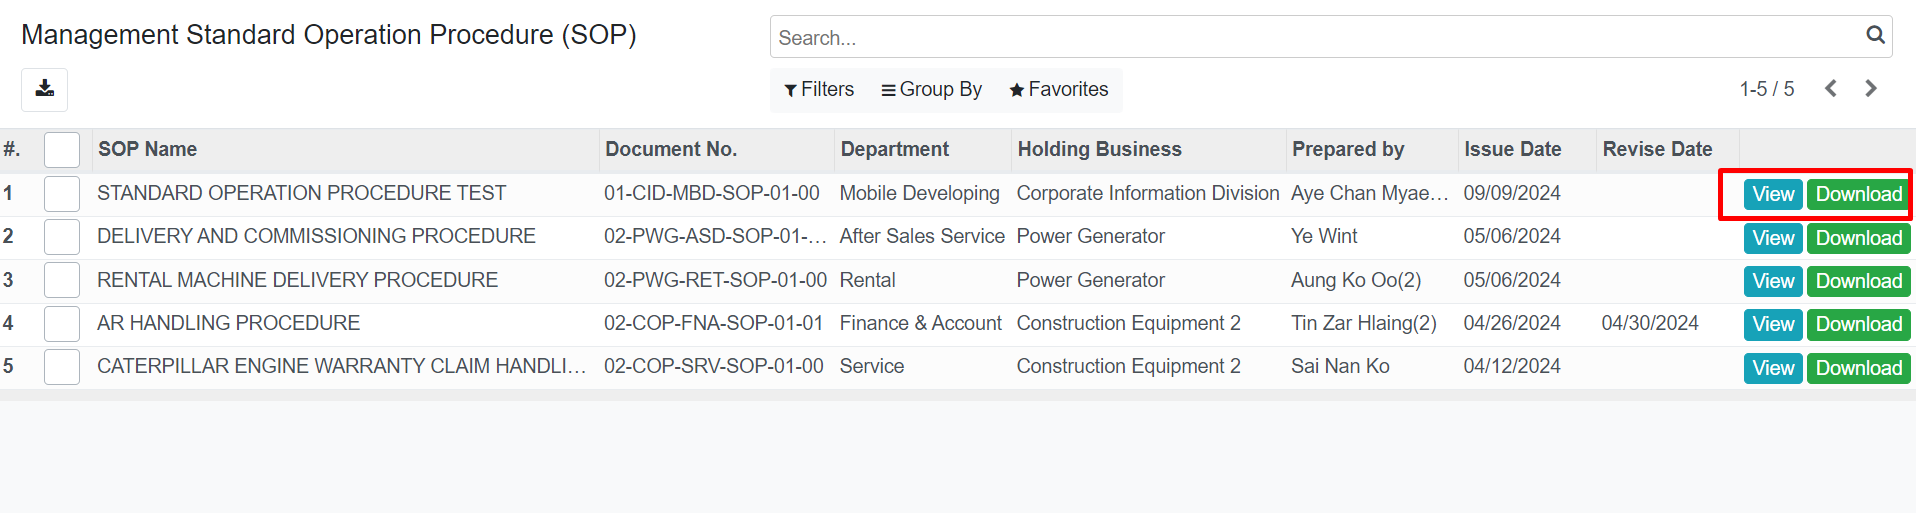
Task: Open the STANDARD OPERATION PROCEDURE TEST record
Action: point(302,193)
